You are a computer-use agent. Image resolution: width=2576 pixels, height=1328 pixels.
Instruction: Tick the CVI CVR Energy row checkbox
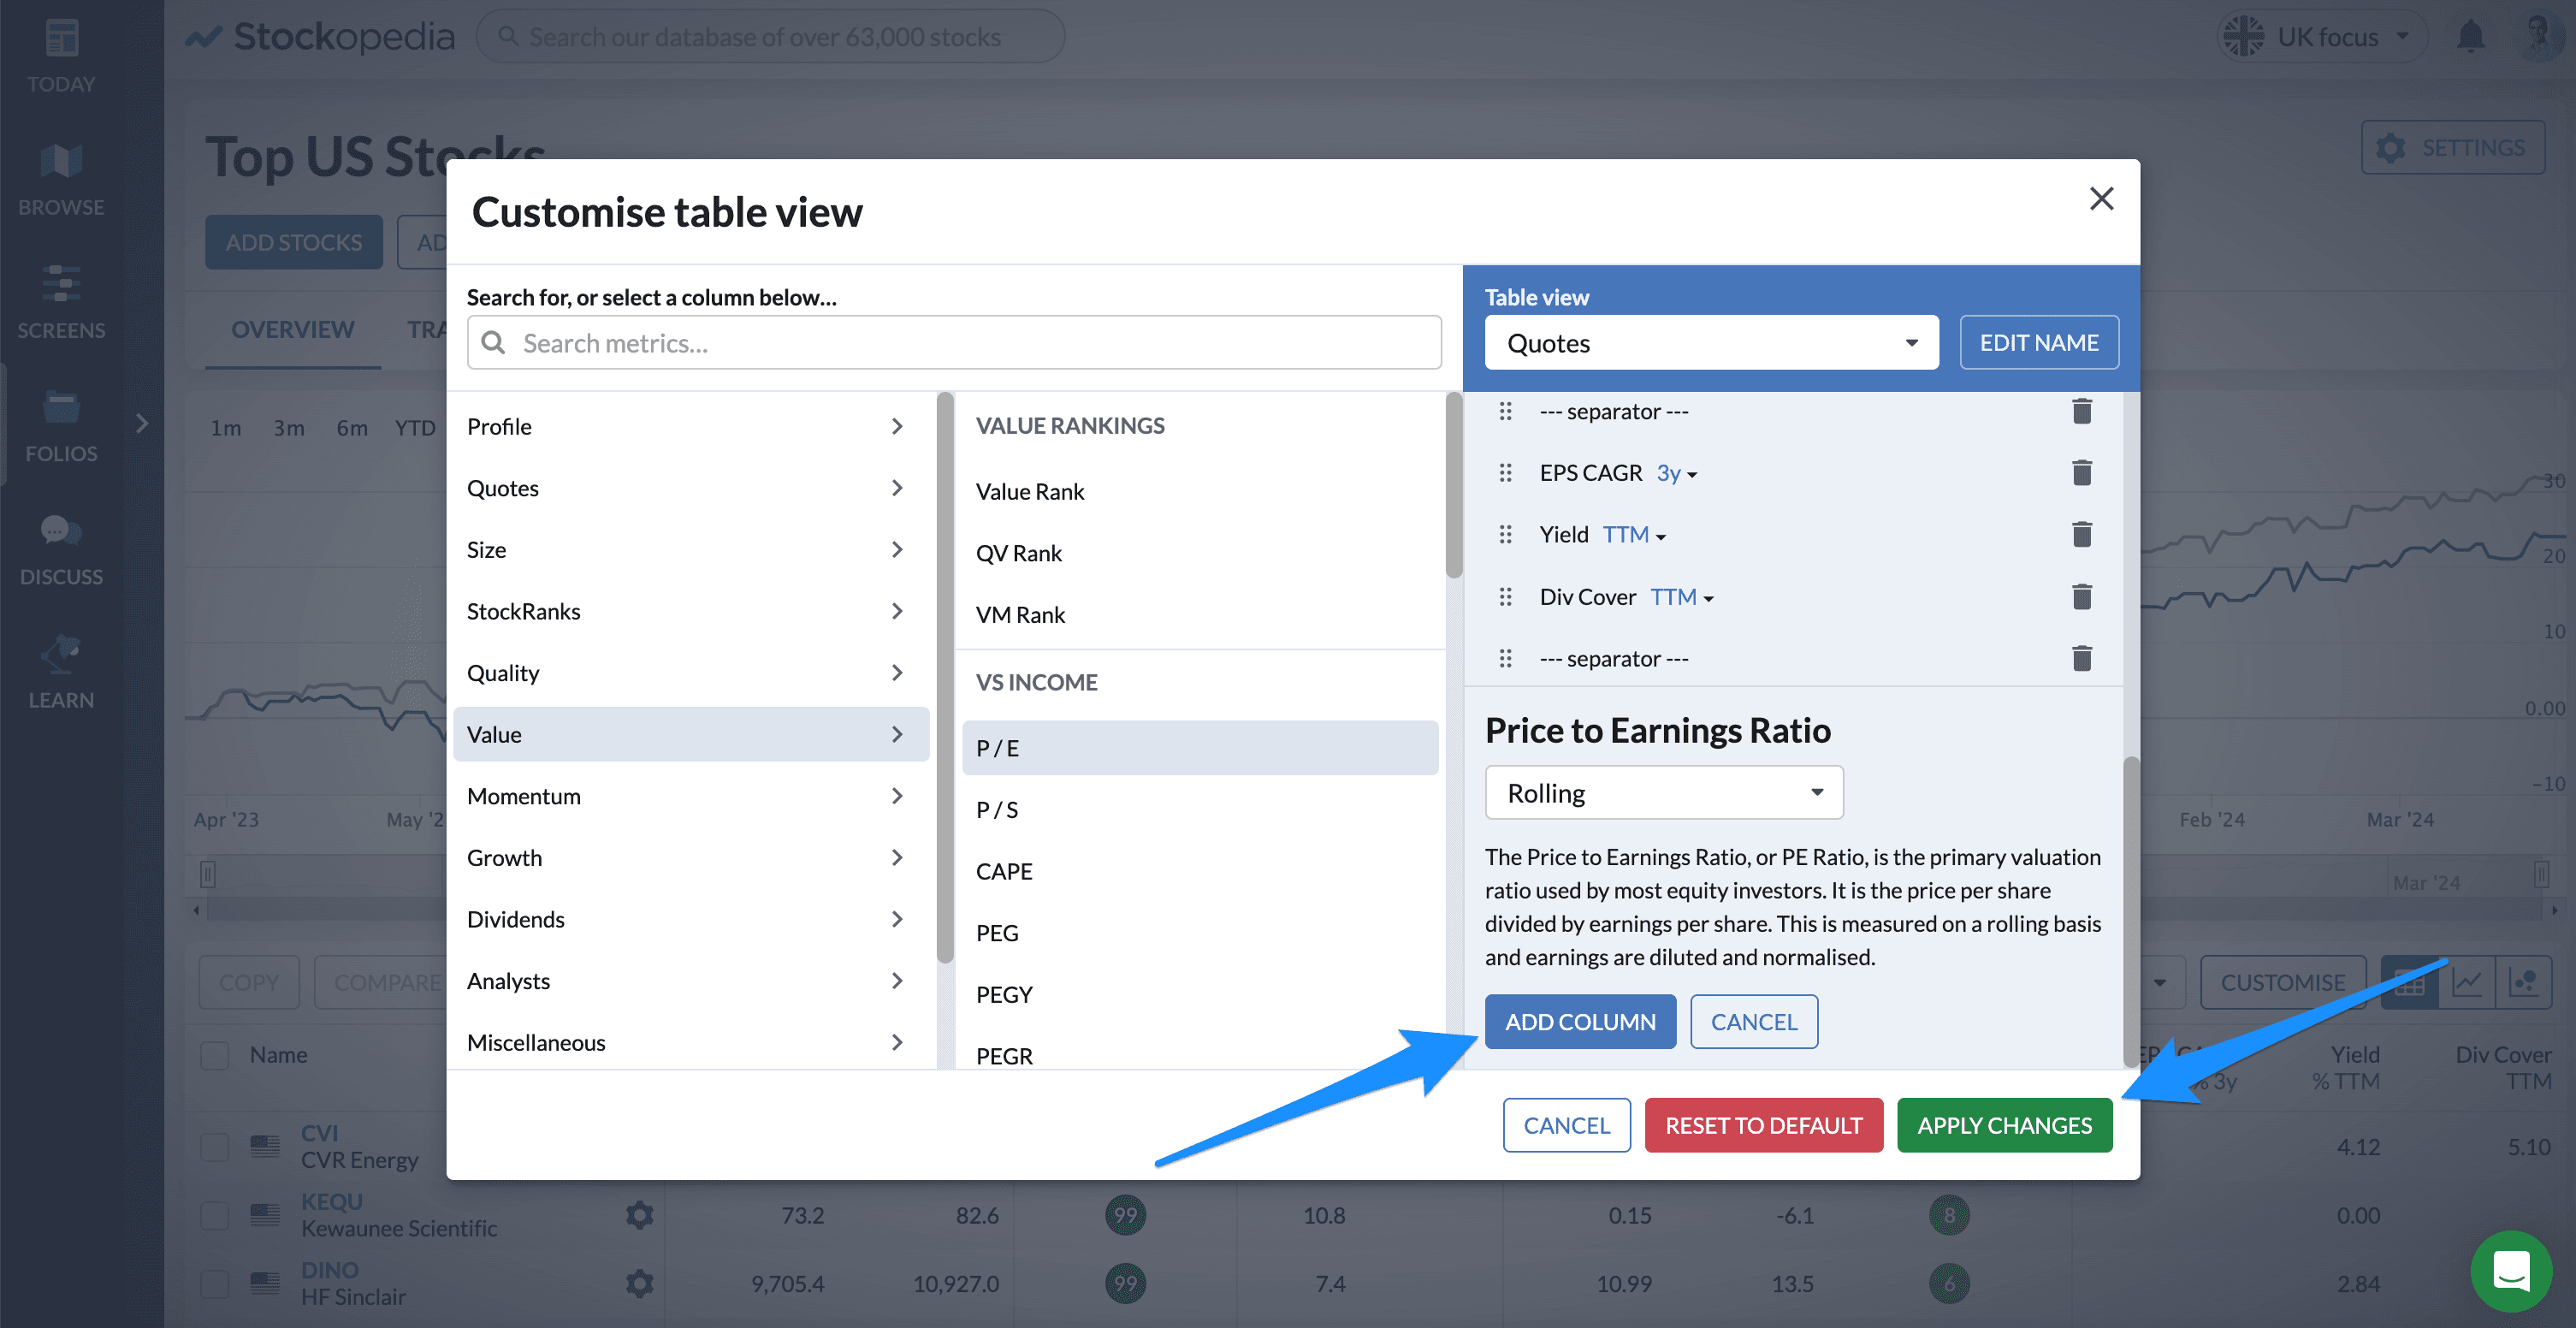pyautogui.click(x=215, y=1146)
